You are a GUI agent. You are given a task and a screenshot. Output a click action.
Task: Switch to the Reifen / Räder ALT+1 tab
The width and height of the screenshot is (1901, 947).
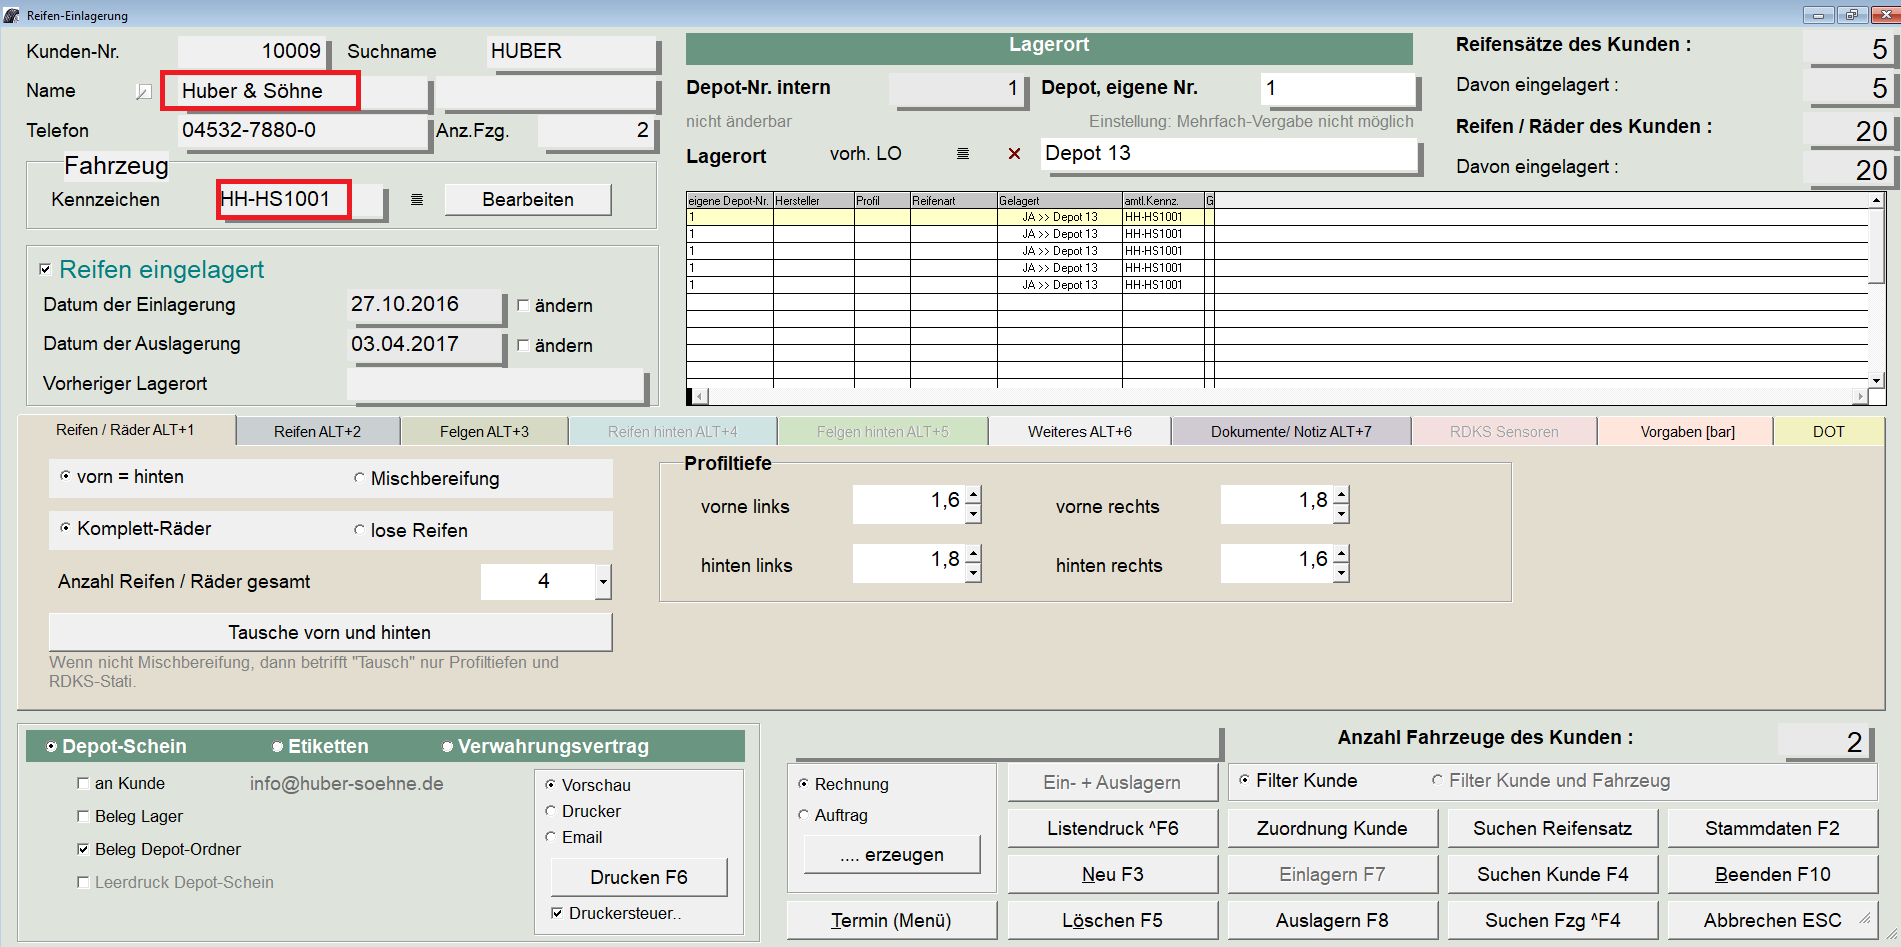(x=126, y=430)
